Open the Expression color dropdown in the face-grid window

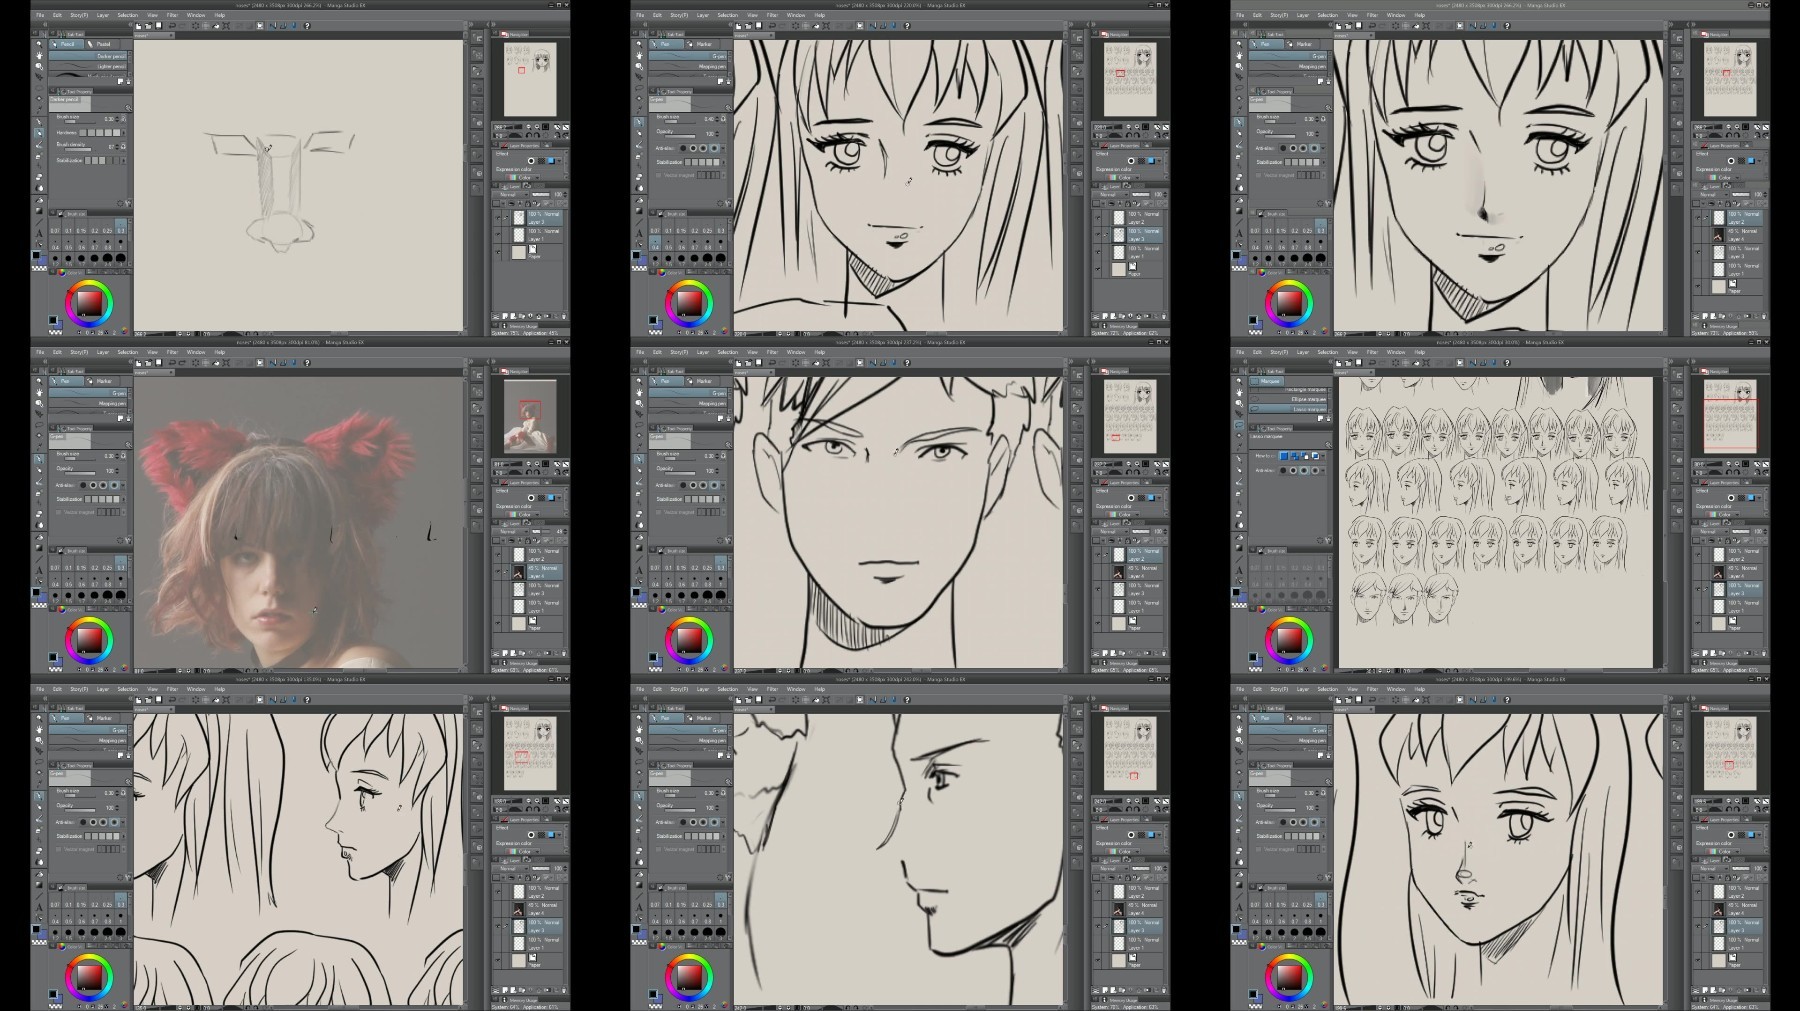click(1722, 514)
